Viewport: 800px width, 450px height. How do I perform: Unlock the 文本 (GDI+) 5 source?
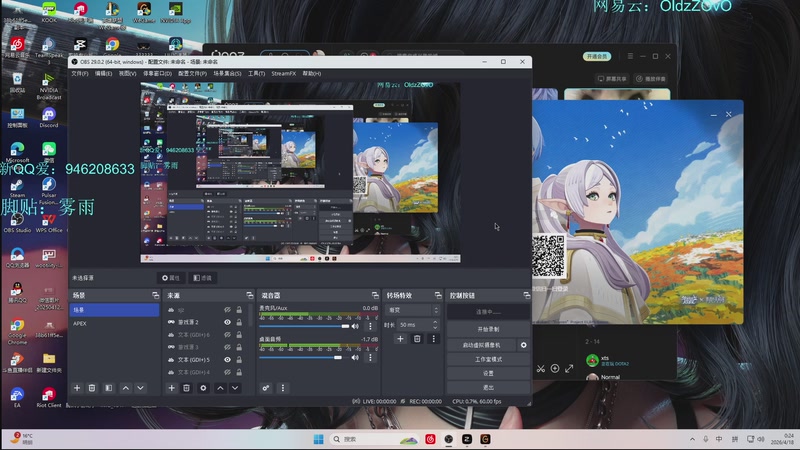pyautogui.click(x=239, y=360)
